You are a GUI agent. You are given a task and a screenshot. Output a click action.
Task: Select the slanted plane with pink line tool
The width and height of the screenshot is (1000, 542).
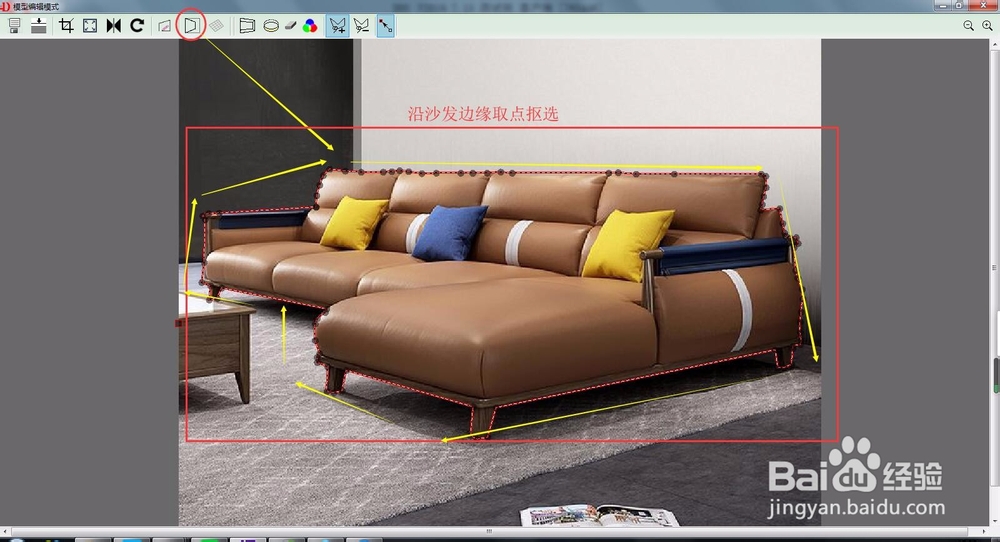pyautogui.click(x=165, y=26)
